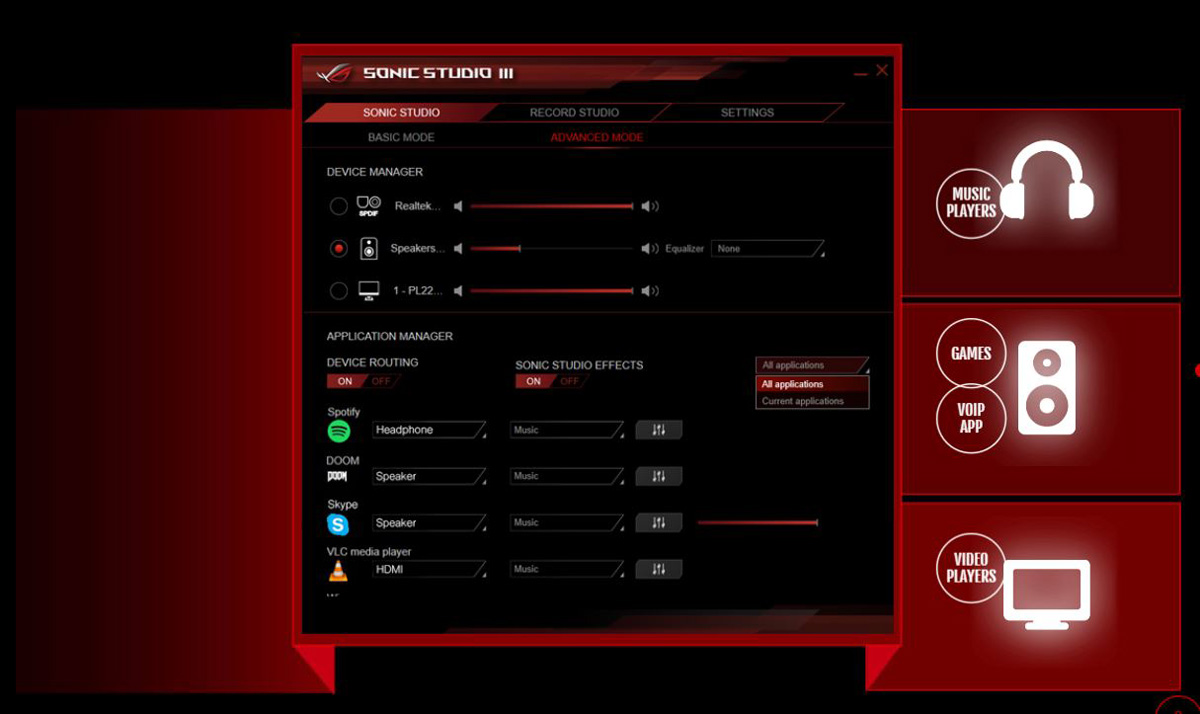Mute the Speakers device with low-volume icon

(x=458, y=248)
